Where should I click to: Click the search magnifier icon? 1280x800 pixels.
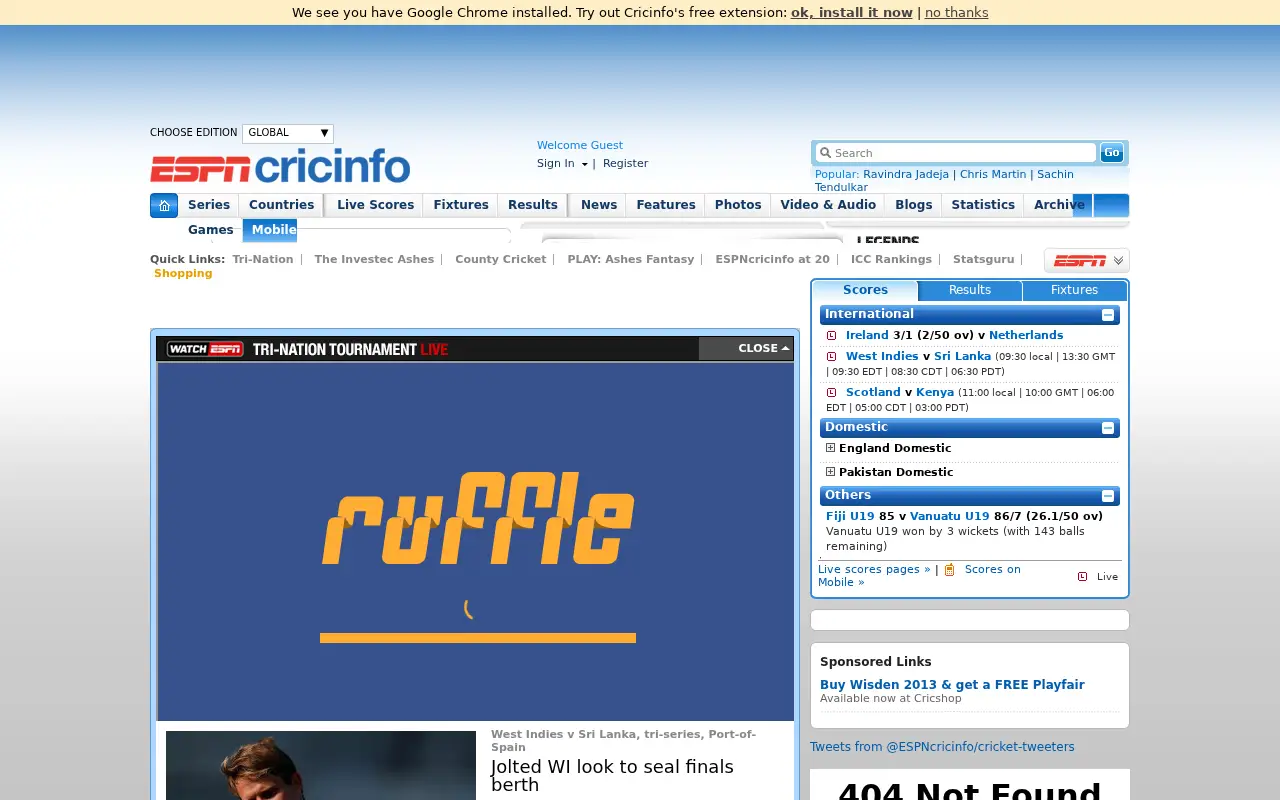point(825,153)
